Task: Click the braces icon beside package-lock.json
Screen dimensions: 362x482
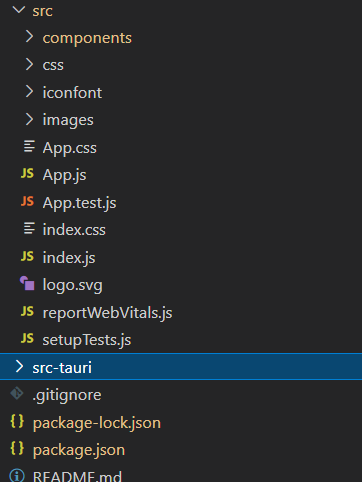Action: (x=17, y=421)
